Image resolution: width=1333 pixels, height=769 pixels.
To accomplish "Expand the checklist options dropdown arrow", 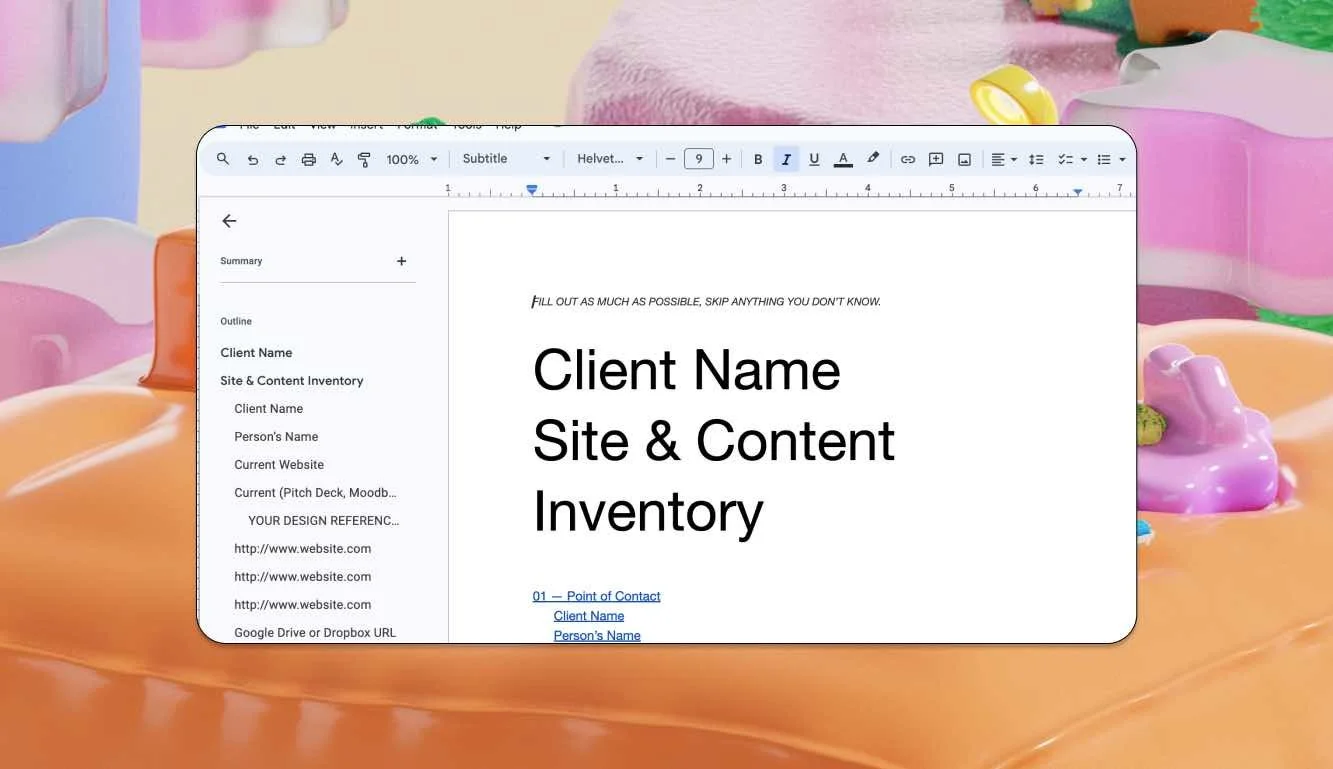I will coord(1083,159).
